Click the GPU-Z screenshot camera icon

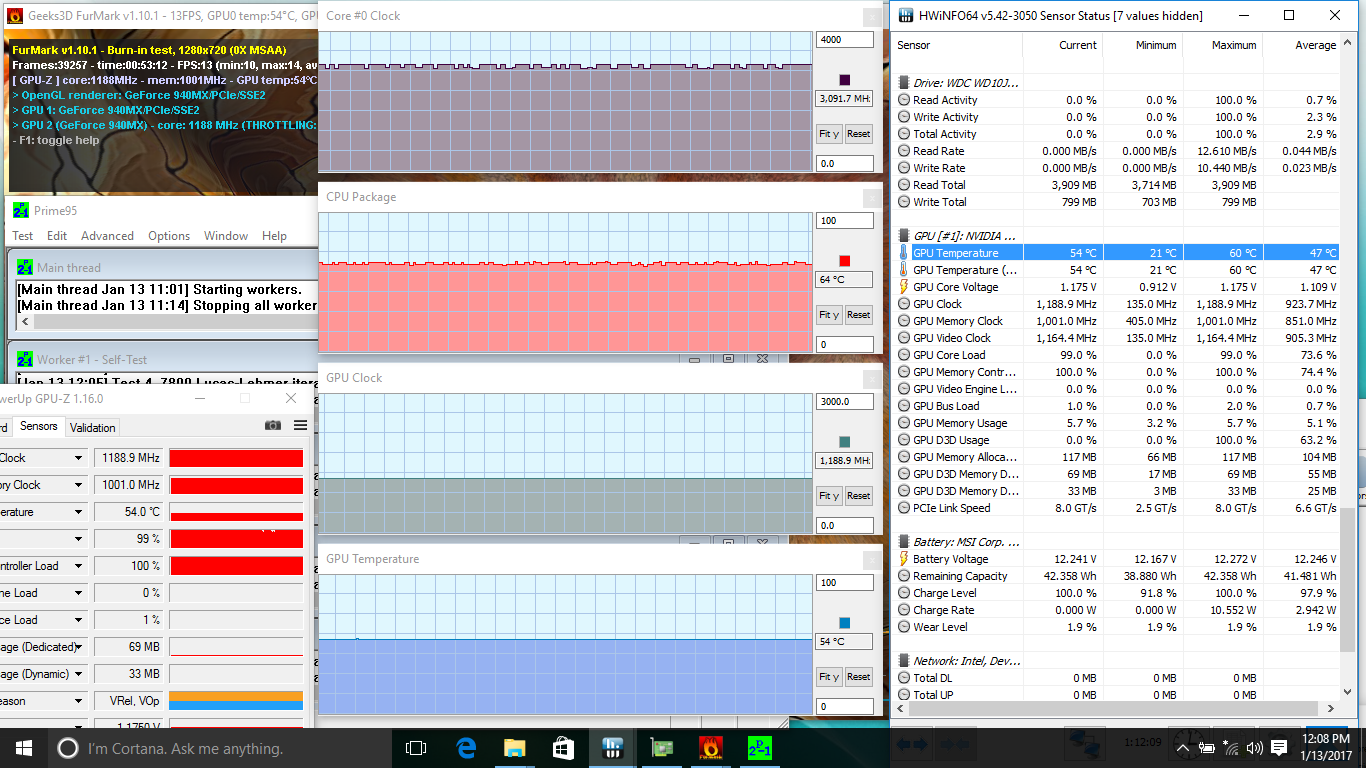point(273,426)
